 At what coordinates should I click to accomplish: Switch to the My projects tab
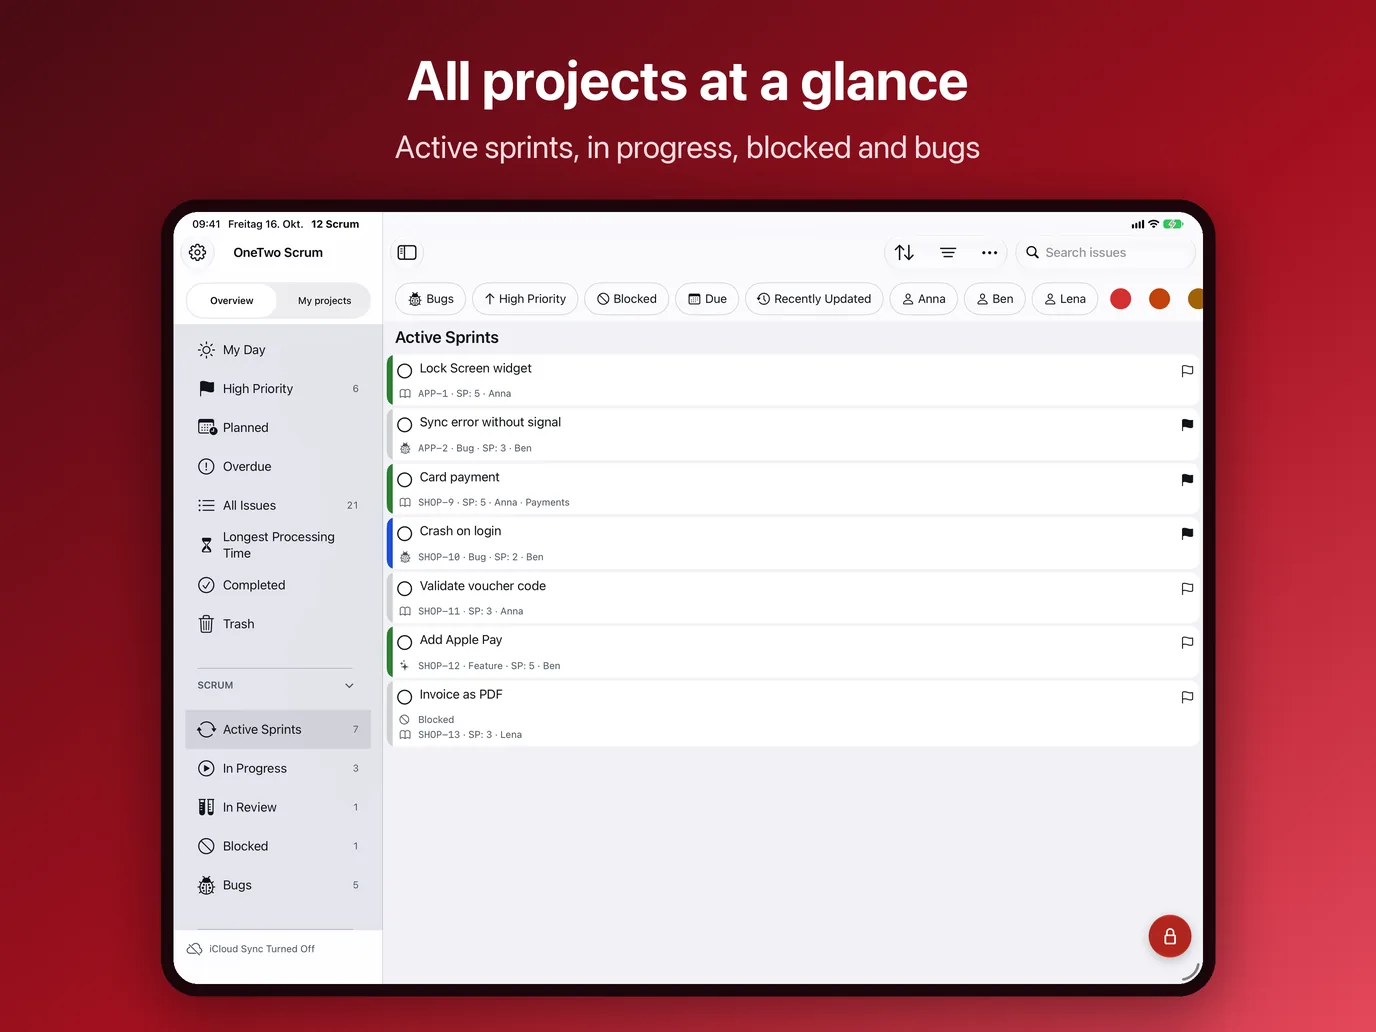coord(325,301)
